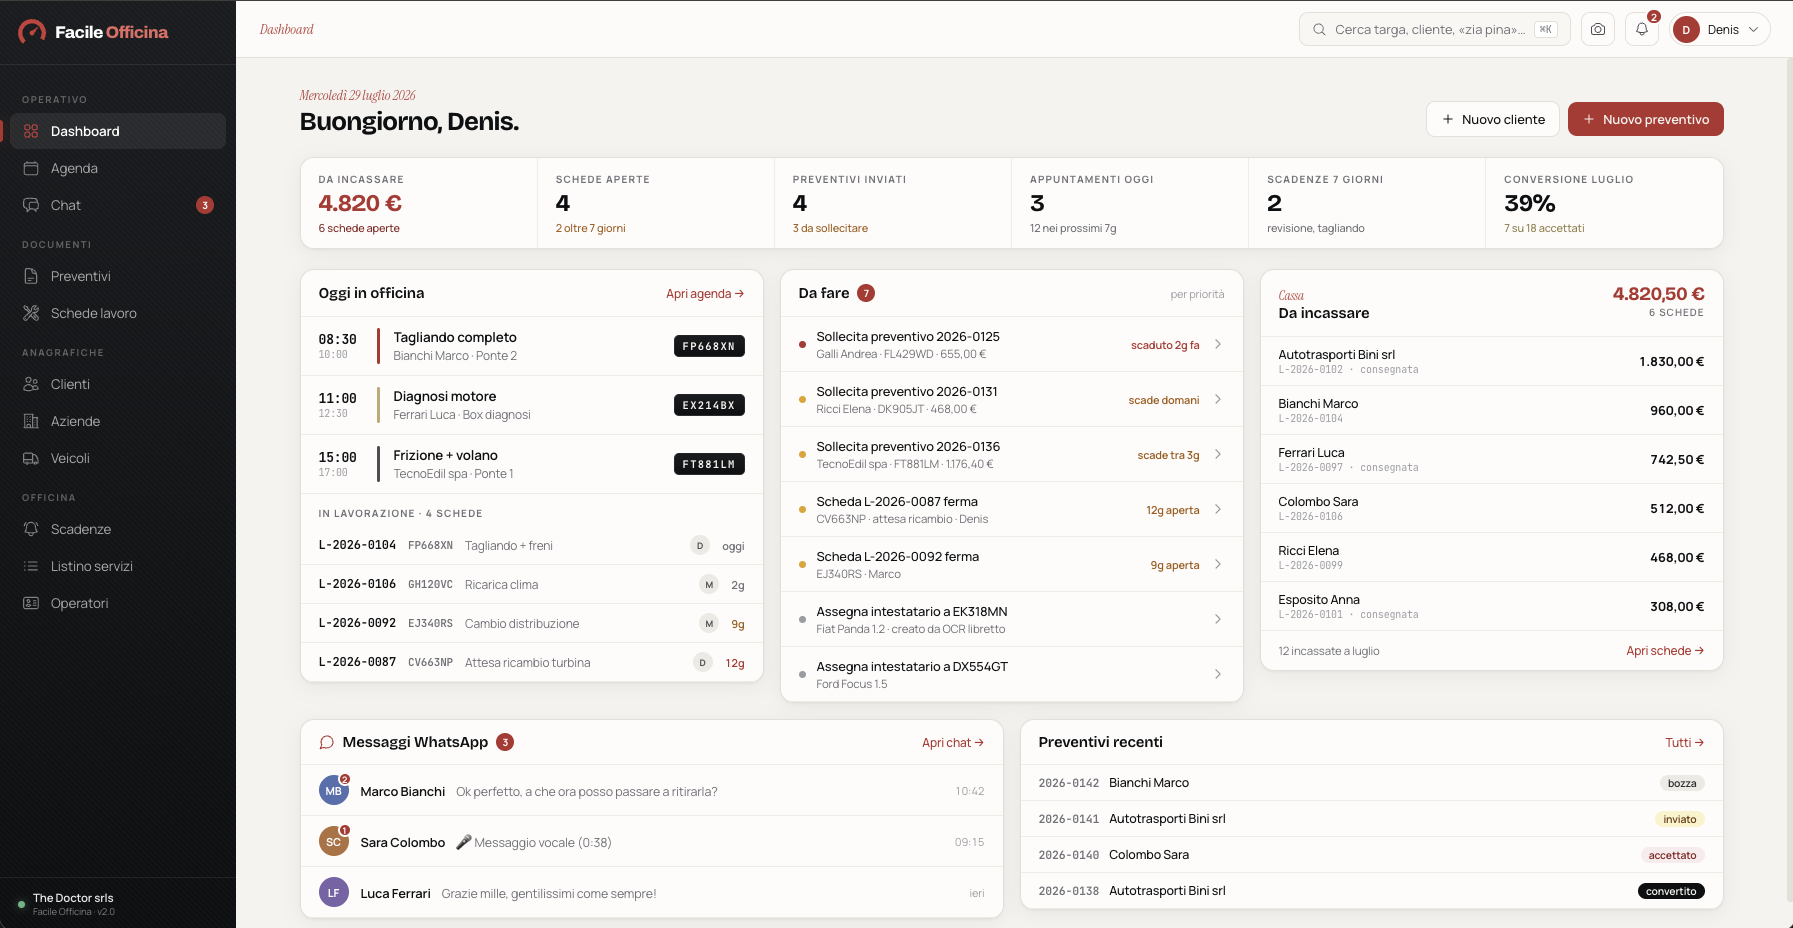
Task: Follow the Apri agenda link
Action: point(705,294)
